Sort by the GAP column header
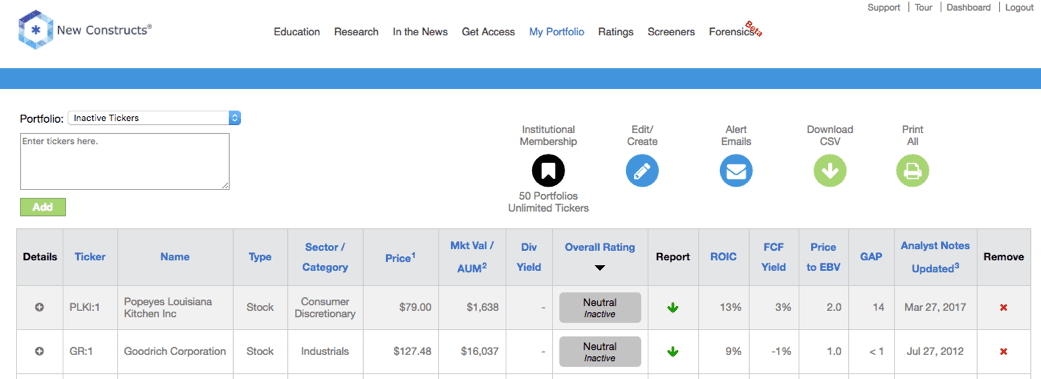 pyautogui.click(x=870, y=257)
